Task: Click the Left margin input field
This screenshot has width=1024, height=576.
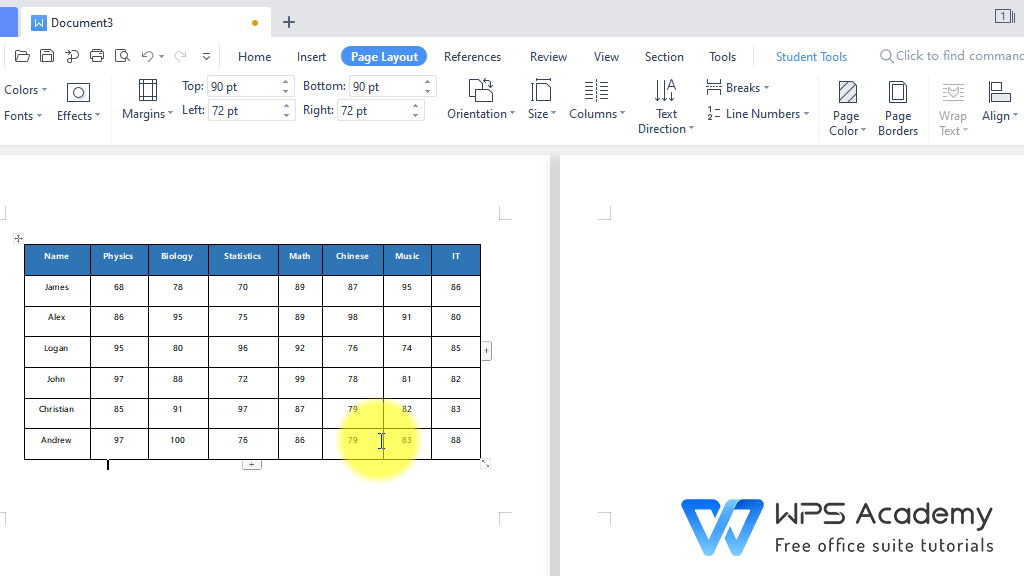Action: tap(245, 110)
